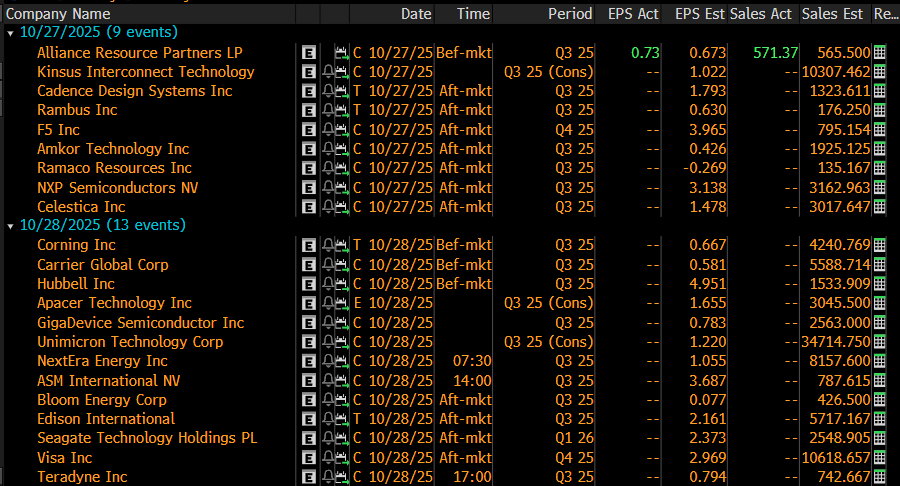The width and height of the screenshot is (900, 486).
Task: Click the alert bell for GigaDevice Semiconductor Inc
Action: [x=328, y=323]
